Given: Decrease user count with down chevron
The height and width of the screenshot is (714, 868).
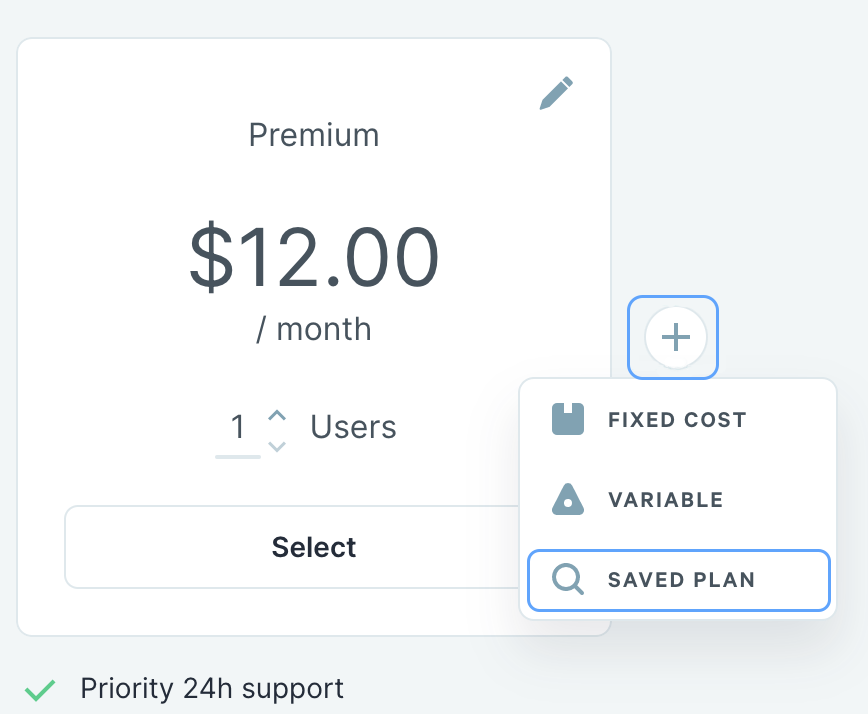Looking at the screenshot, I should [x=277, y=446].
